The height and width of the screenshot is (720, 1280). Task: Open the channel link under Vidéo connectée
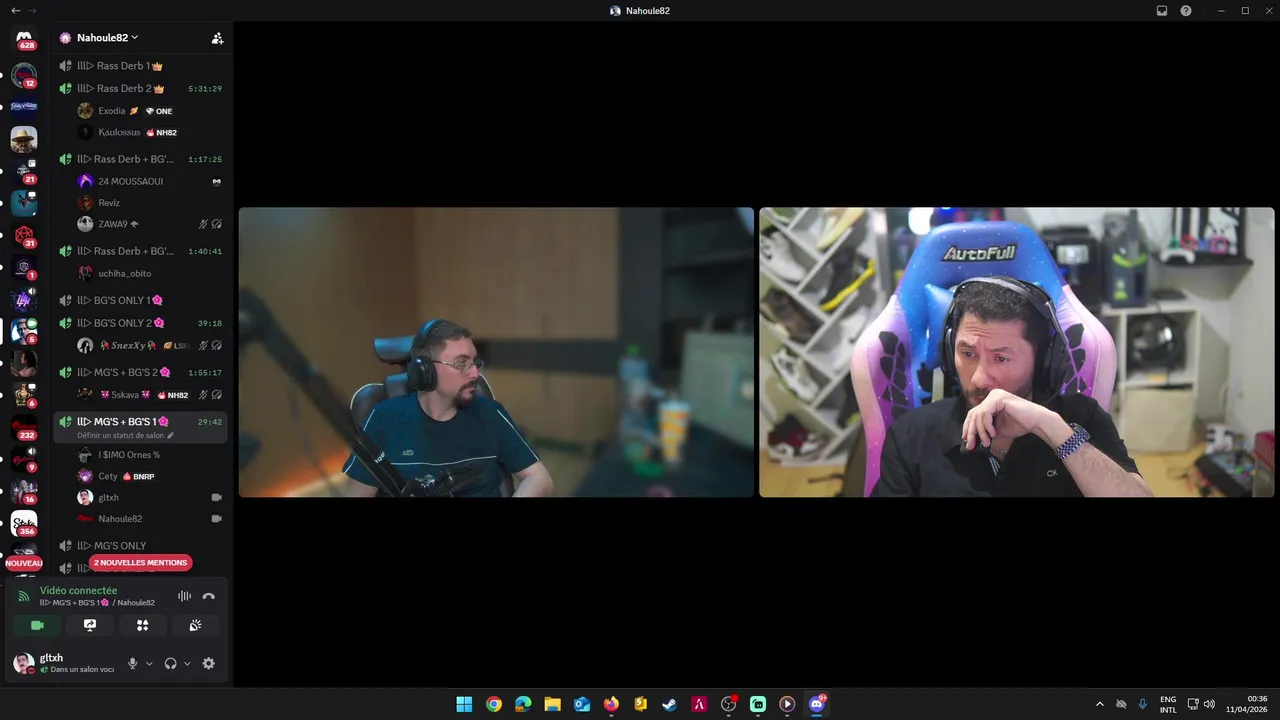pos(97,603)
